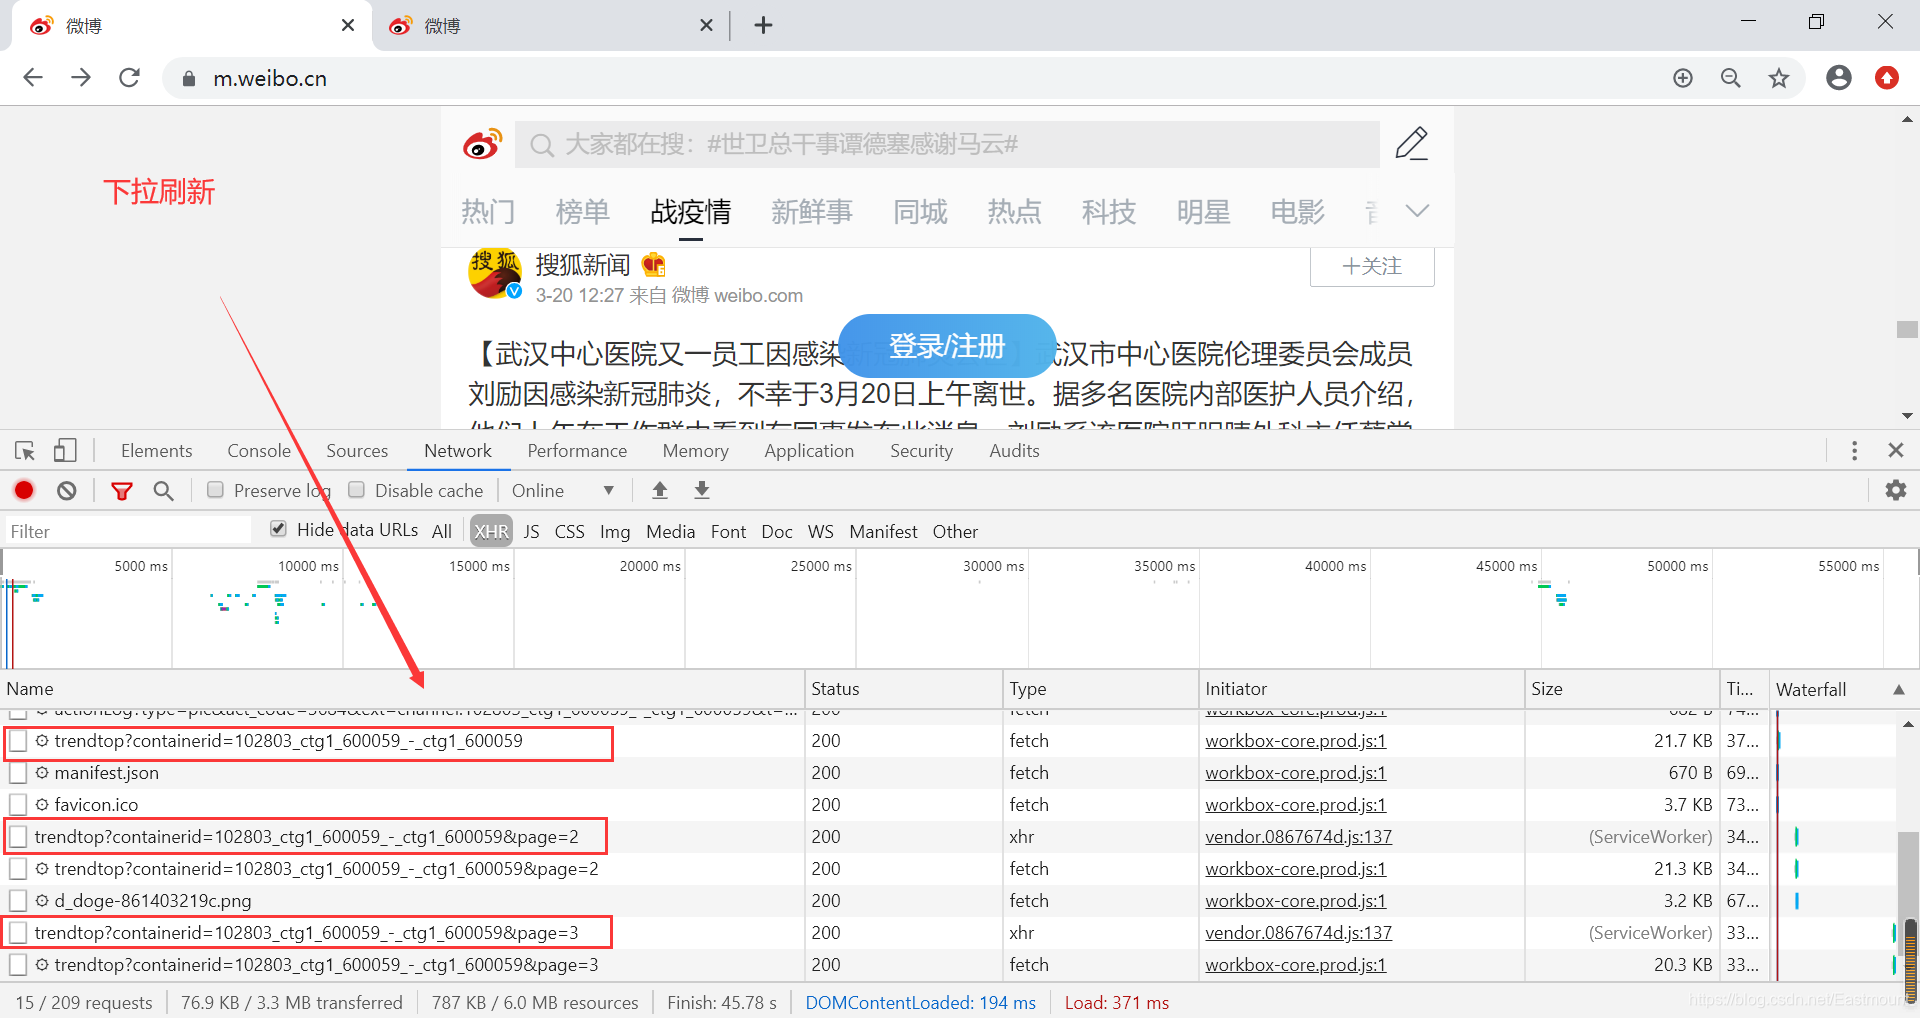Click the page vertical scrollbar thumb
The height and width of the screenshot is (1018, 1920).
pos(1907,329)
